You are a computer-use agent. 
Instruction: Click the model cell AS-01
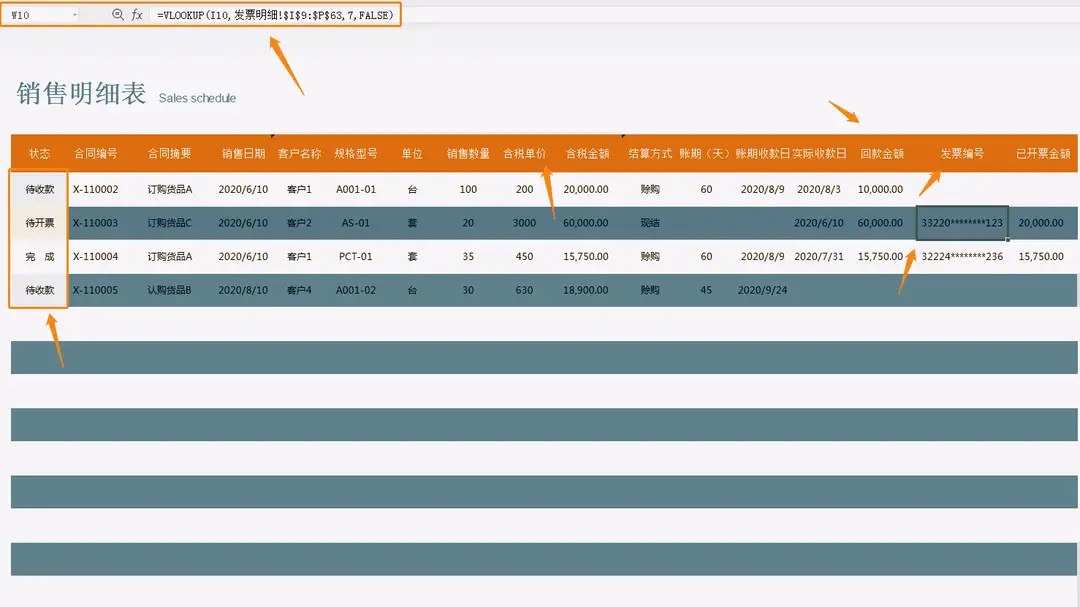click(356, 223)
